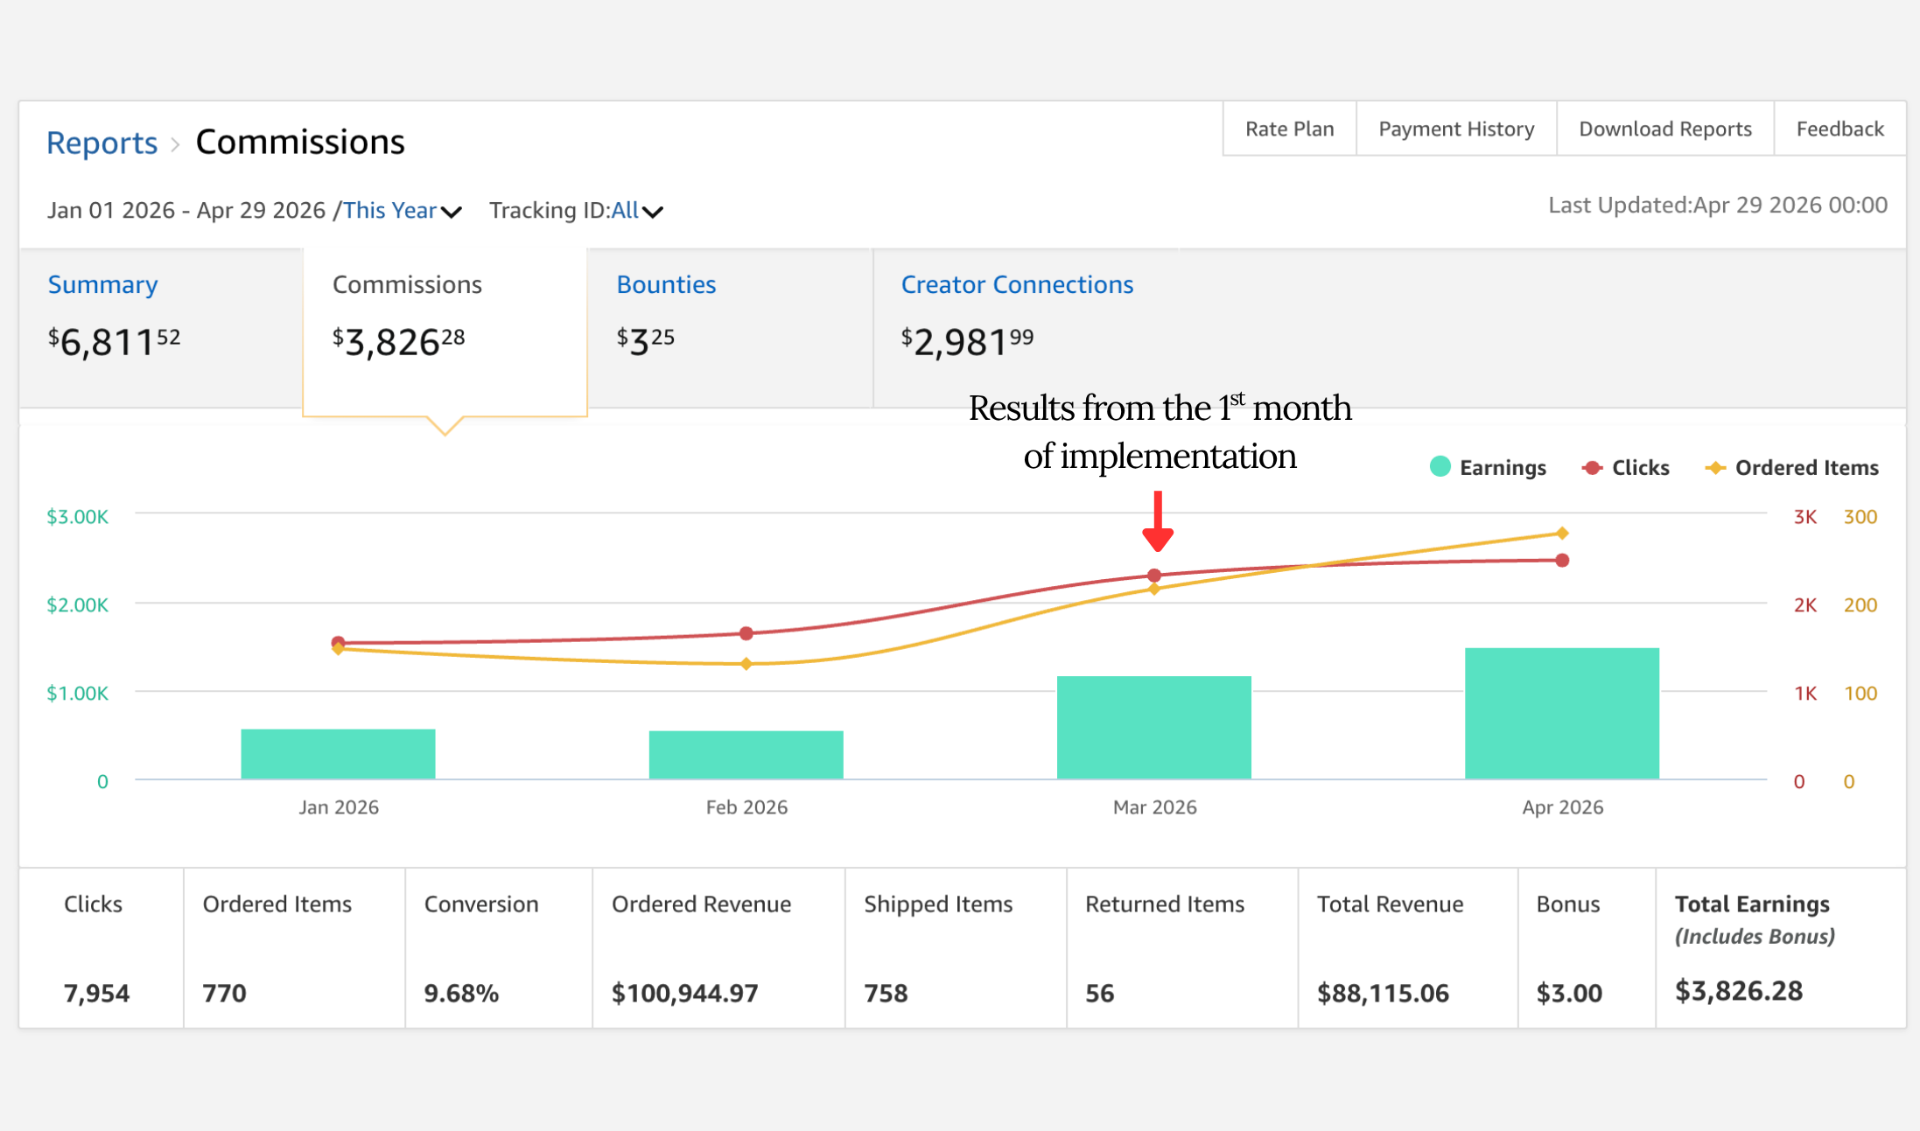The height and width of the screenshot is (1131, 1920).
Task: Select the Summary earnings tab
Action: [161, 328]
